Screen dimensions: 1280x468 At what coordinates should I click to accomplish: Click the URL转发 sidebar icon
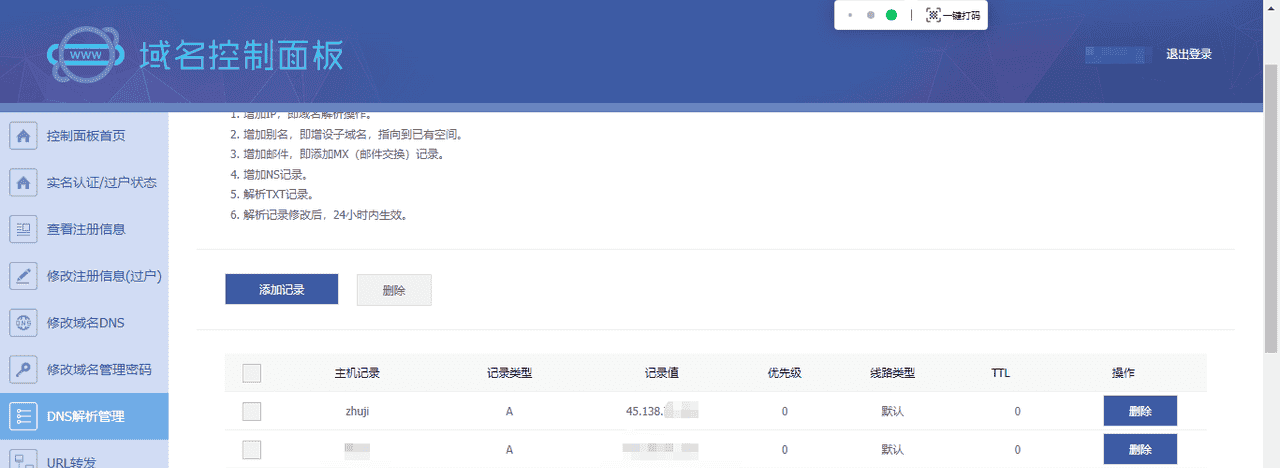click(x=23, y=460)
